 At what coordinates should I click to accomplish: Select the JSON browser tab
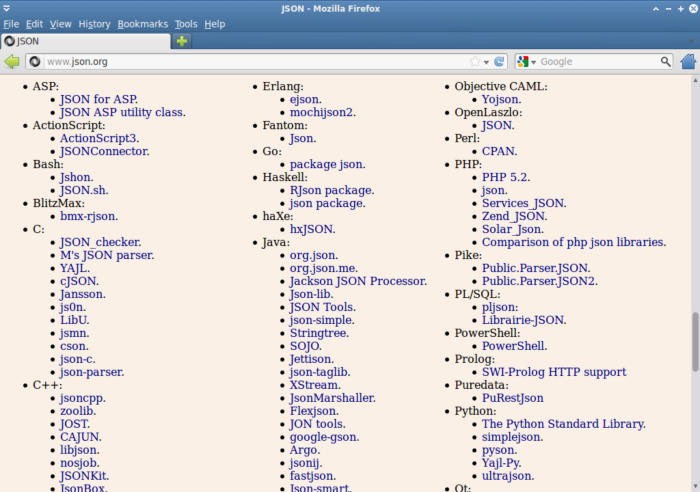(x=86, y=41)
